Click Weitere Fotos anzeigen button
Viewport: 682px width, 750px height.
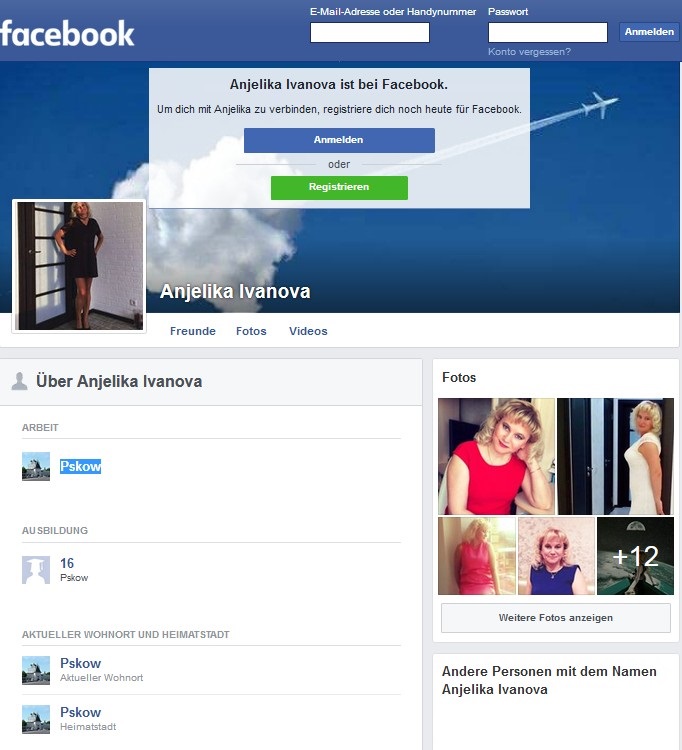pyautogui.click(x=556, y=618)
